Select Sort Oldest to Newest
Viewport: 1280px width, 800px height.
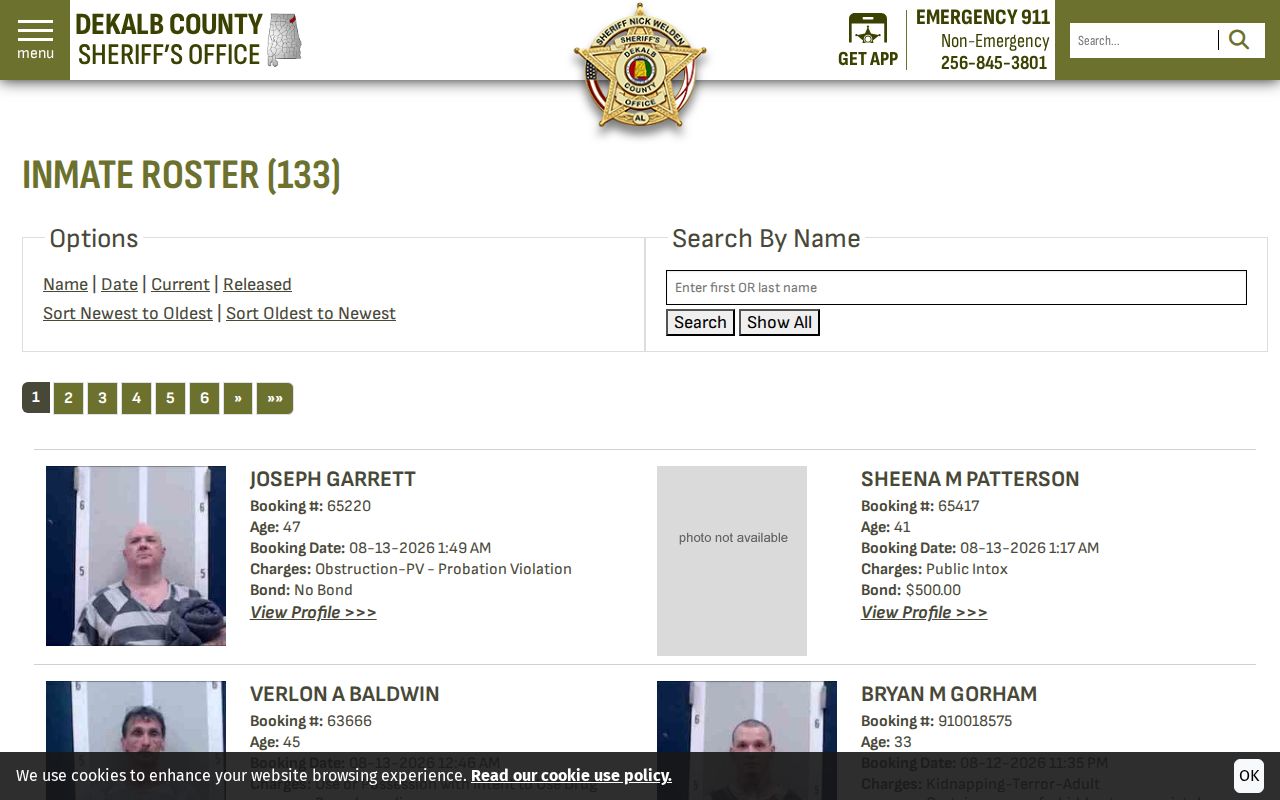[311, 313]
